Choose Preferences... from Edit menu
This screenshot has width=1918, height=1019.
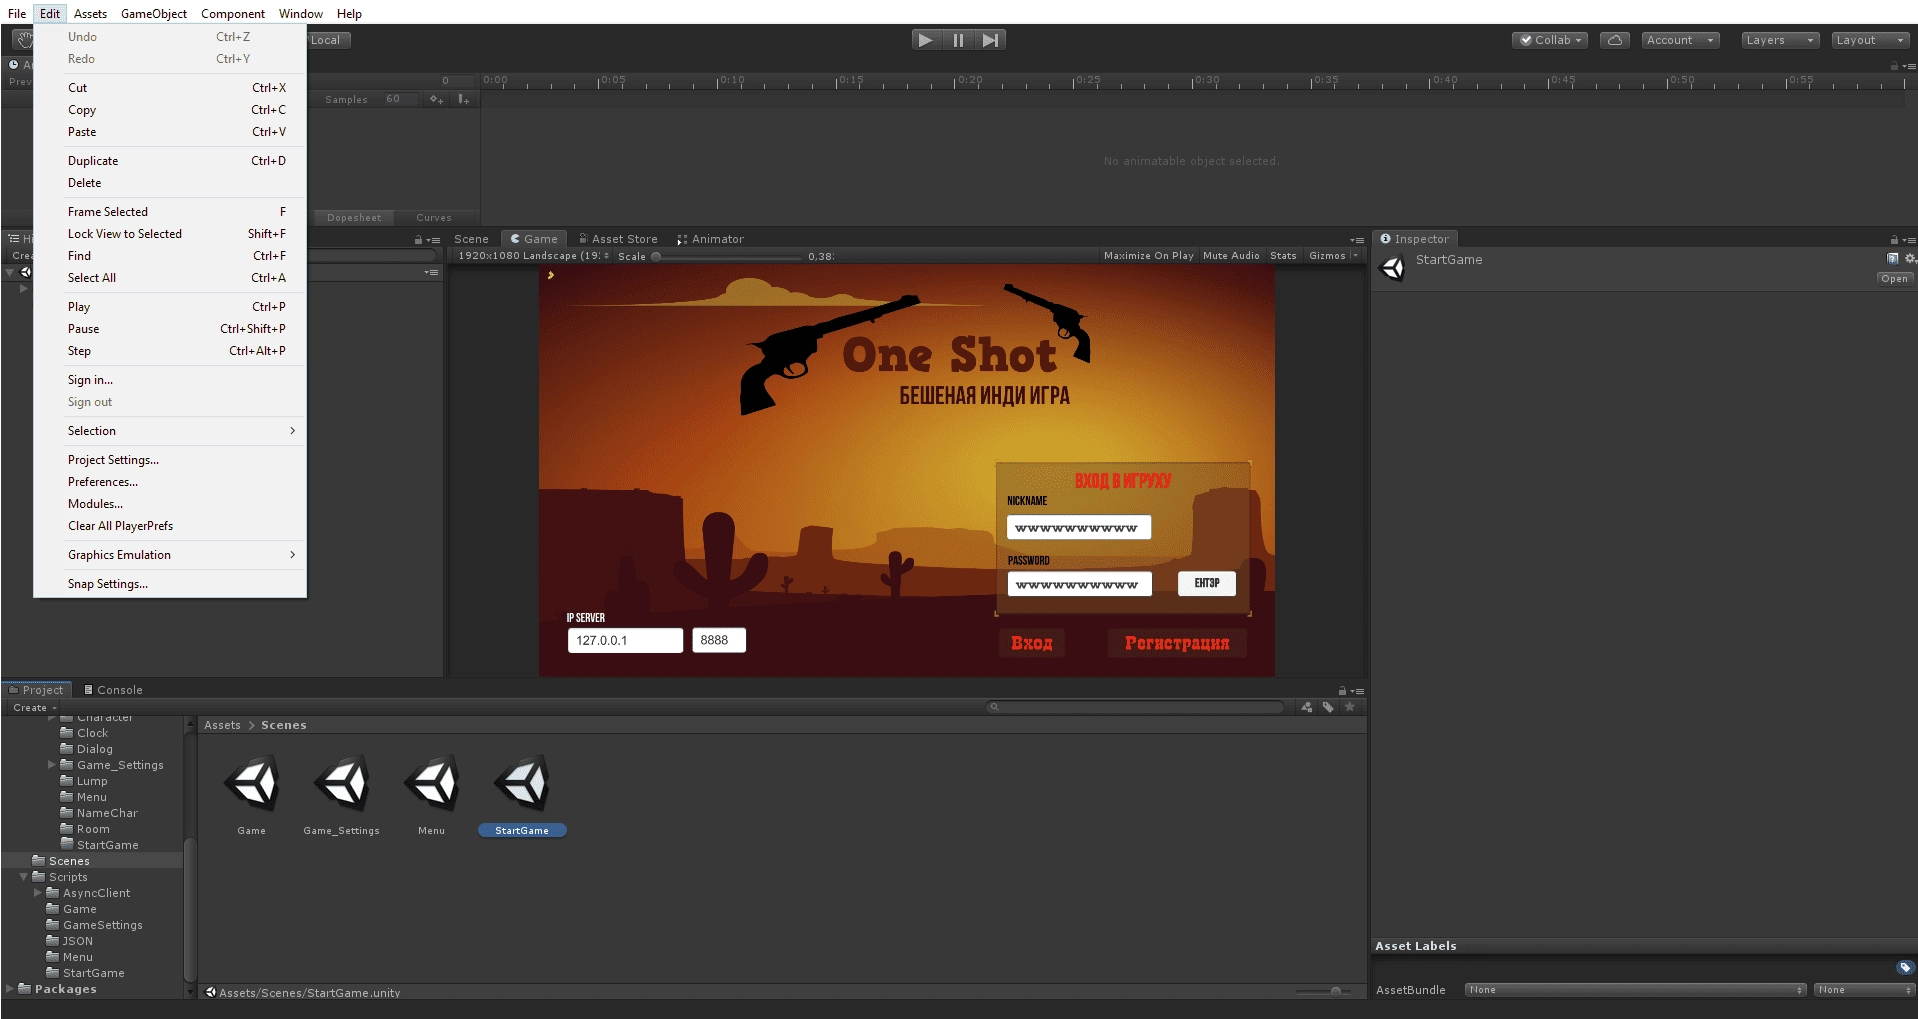pos(170,482)
